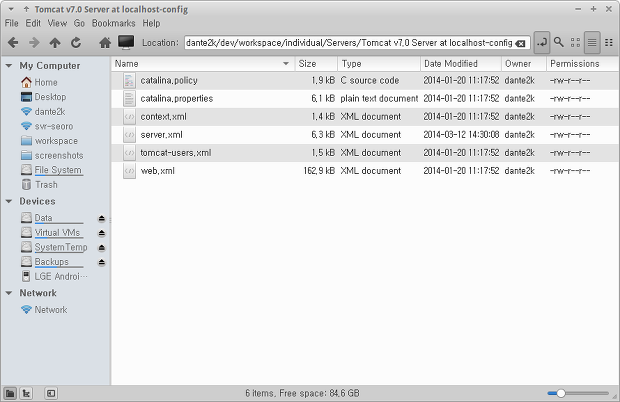The image size is (620, 402).
Task: Toggle location entry mode button
Action: pyautogui.click(x=542, y=42)
